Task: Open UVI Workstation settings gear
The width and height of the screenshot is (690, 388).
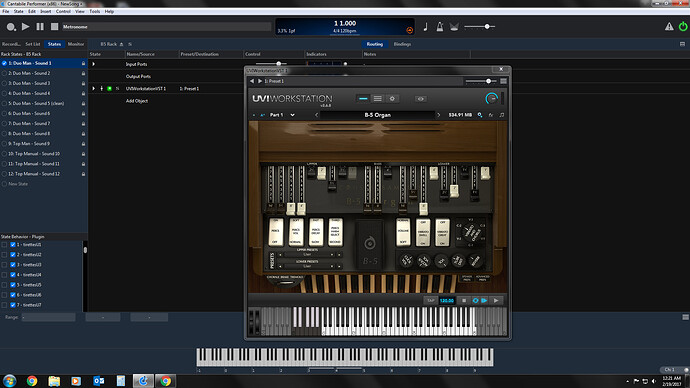Action: 392,99
